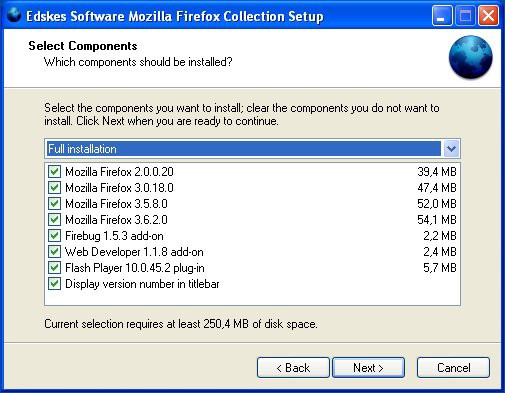This screenshot has width=505, height=393.
Task: Disable Firebug 1.5.3 add-on
Action: point(54,236)
